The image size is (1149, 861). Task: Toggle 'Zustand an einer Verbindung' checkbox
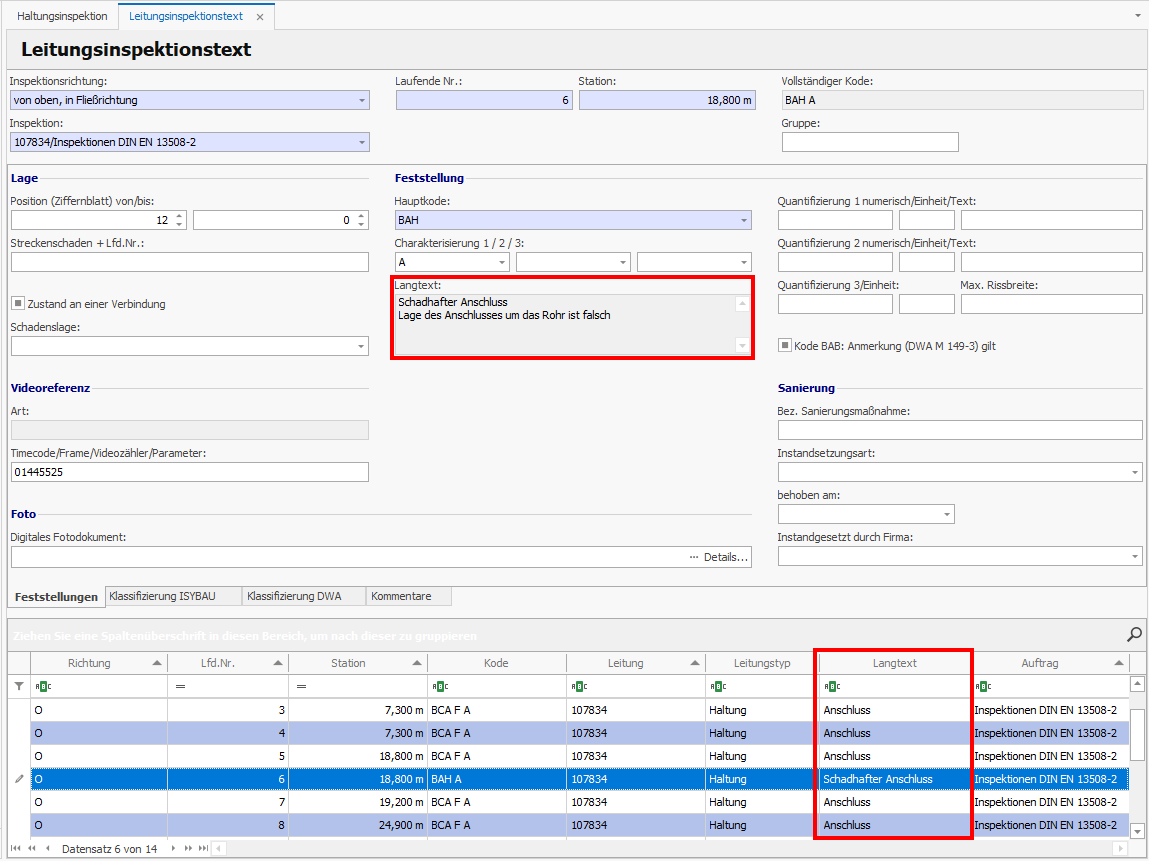(17, 304)
